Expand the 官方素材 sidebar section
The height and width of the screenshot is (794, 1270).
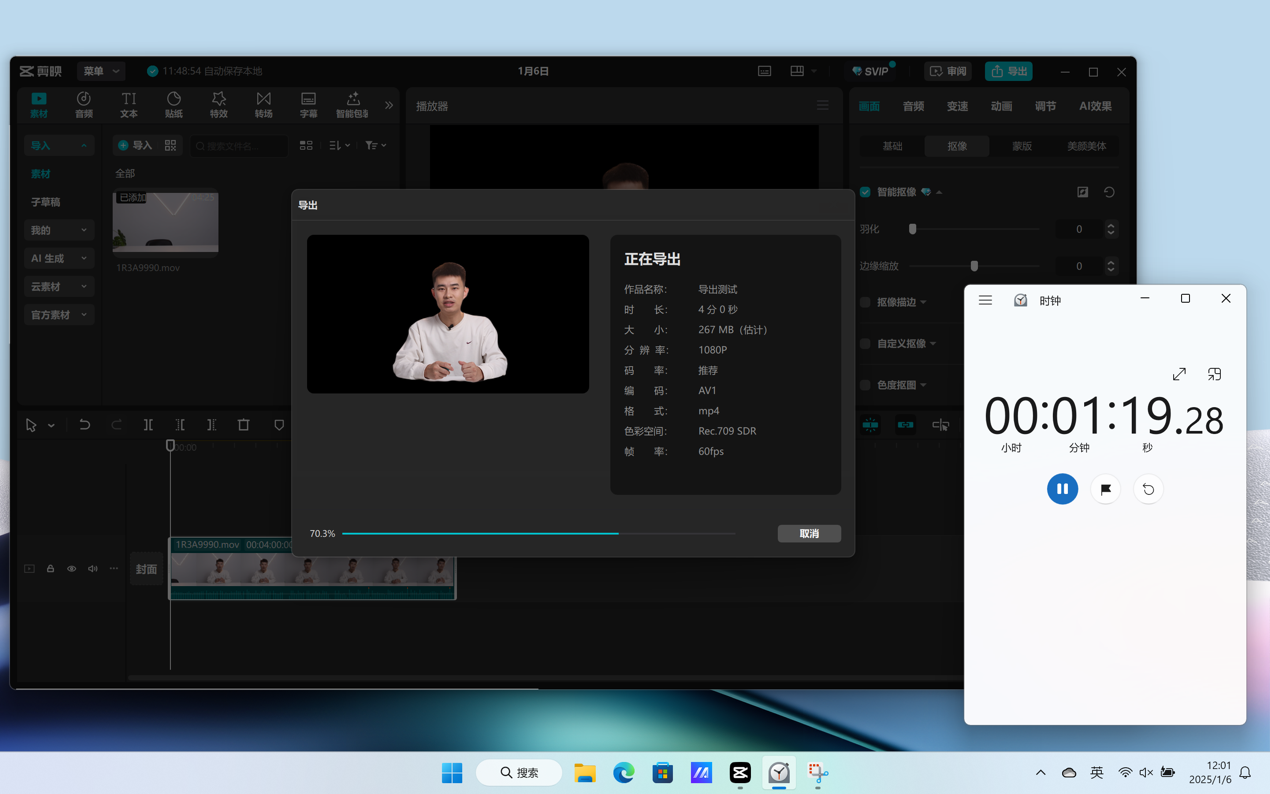[x=58, y=315]
